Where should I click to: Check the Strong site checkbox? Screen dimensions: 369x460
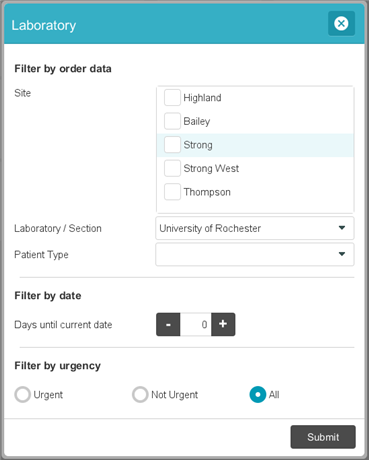click(x=172, y=145)
